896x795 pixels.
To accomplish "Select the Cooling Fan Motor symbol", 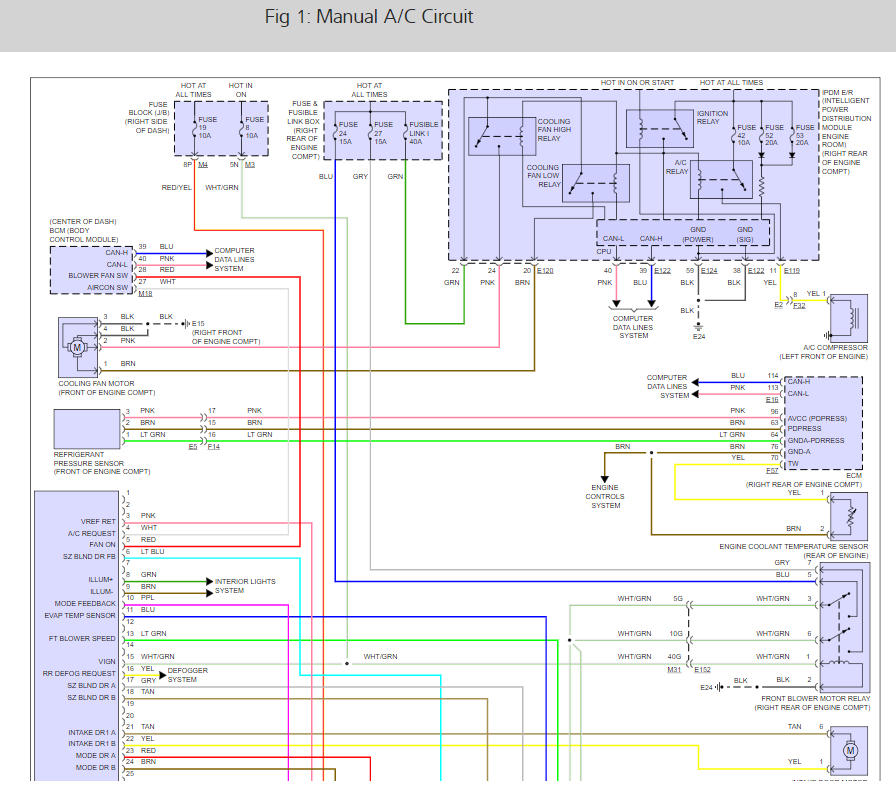I will pyautogui.click(x=78, y=345).
